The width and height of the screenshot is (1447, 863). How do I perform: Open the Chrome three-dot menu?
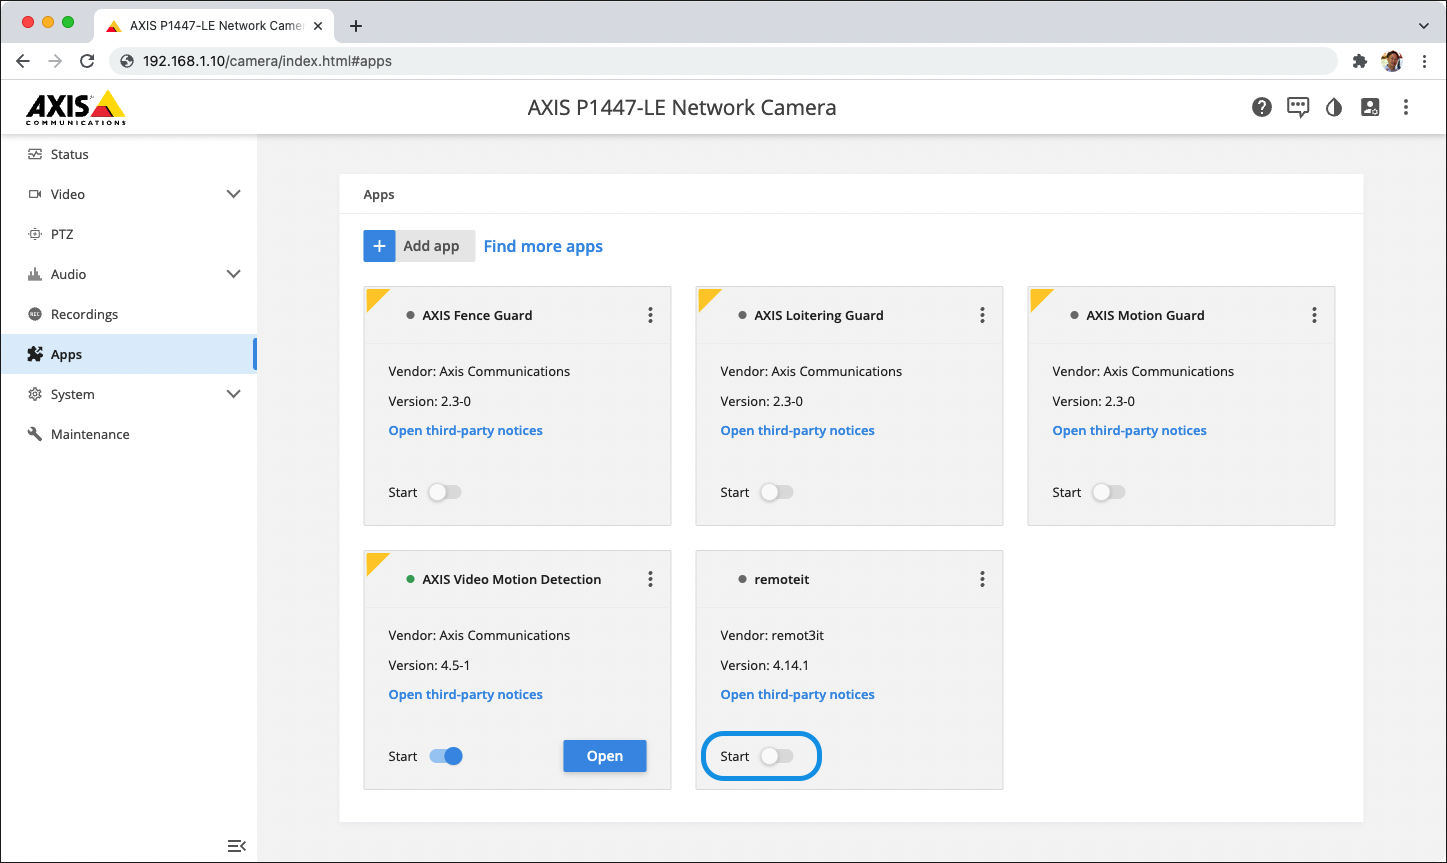click(x=1425, y=61)
